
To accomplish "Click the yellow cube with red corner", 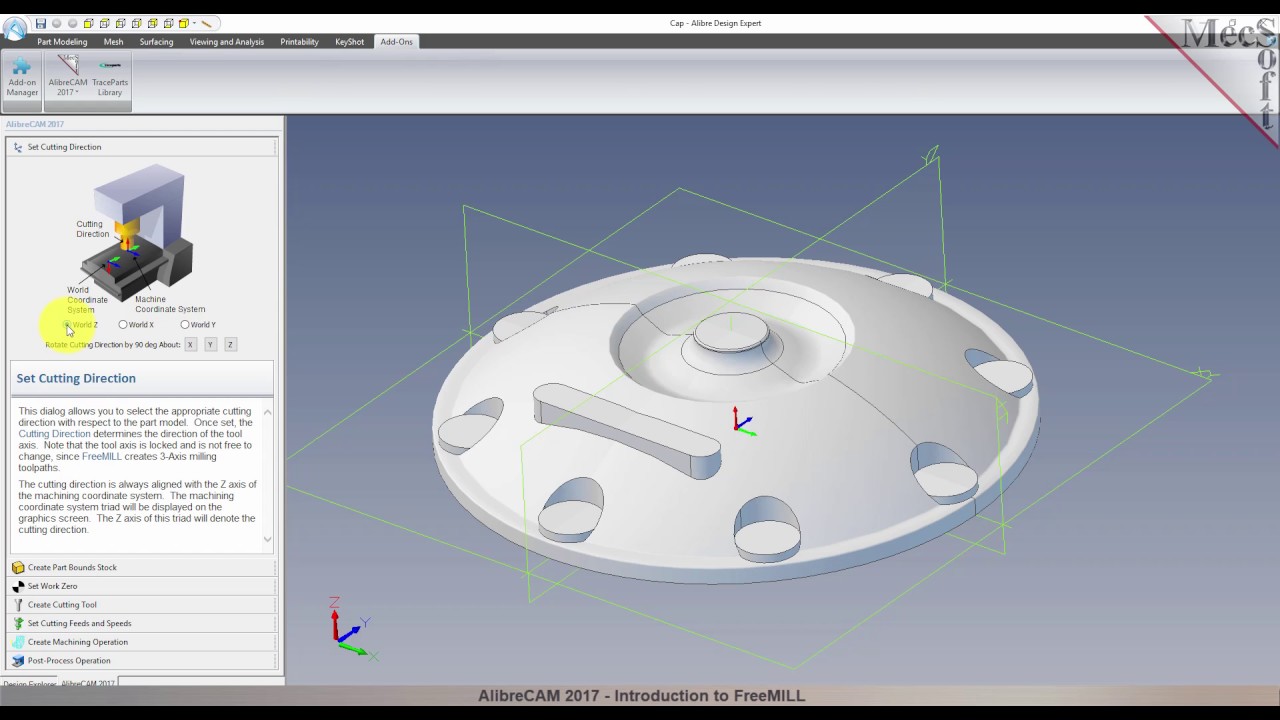I will 183,23.
